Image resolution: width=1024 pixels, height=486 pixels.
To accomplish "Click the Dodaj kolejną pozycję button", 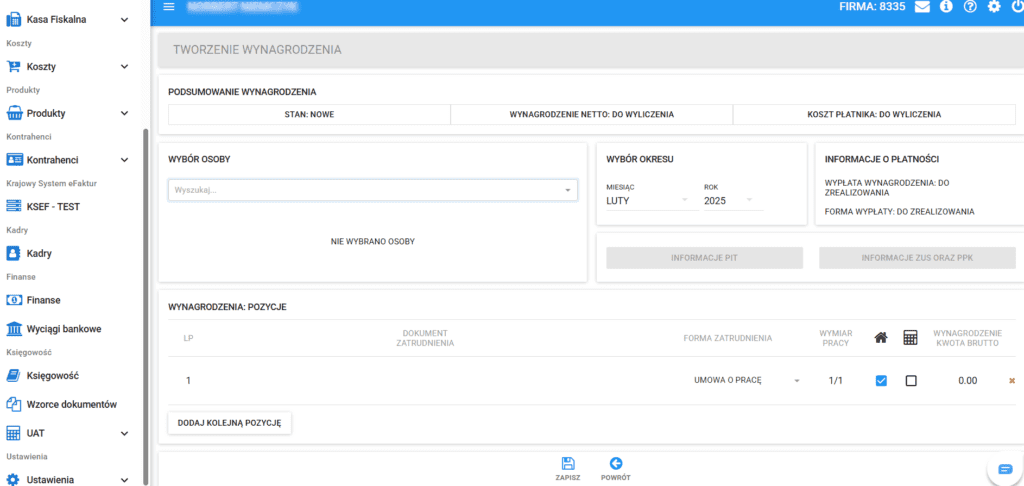I will [229, 423].
